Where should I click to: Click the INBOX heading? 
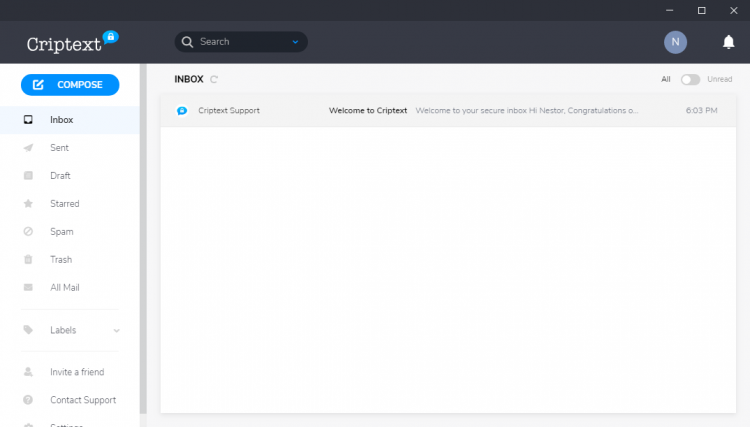tap(189, 79)
